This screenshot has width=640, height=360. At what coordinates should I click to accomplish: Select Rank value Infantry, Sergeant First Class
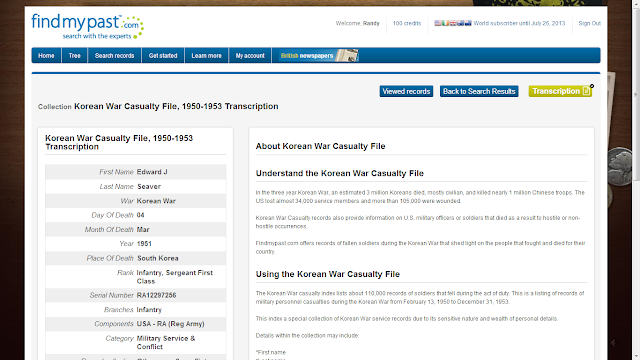click(x=175, y=277)
